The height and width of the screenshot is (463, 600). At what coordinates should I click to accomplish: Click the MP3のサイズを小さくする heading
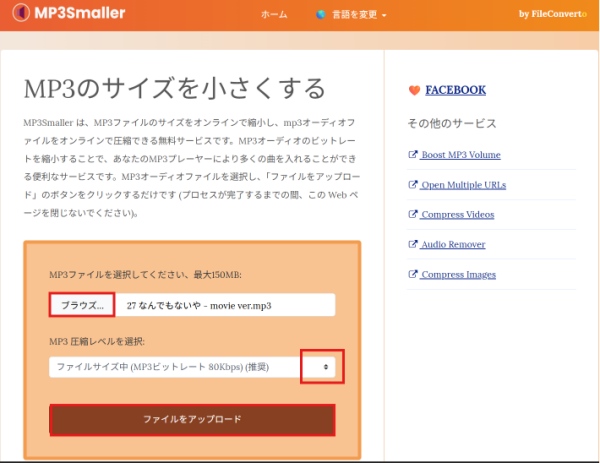(174, 88)
